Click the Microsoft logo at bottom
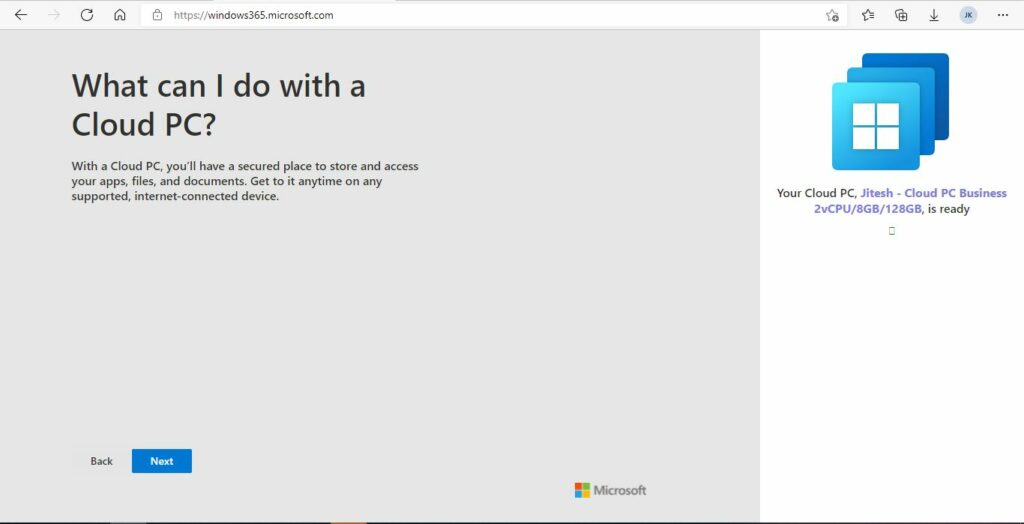This screenshot has height=524, width=1024. pyautogui.click(x=611, y=490)
